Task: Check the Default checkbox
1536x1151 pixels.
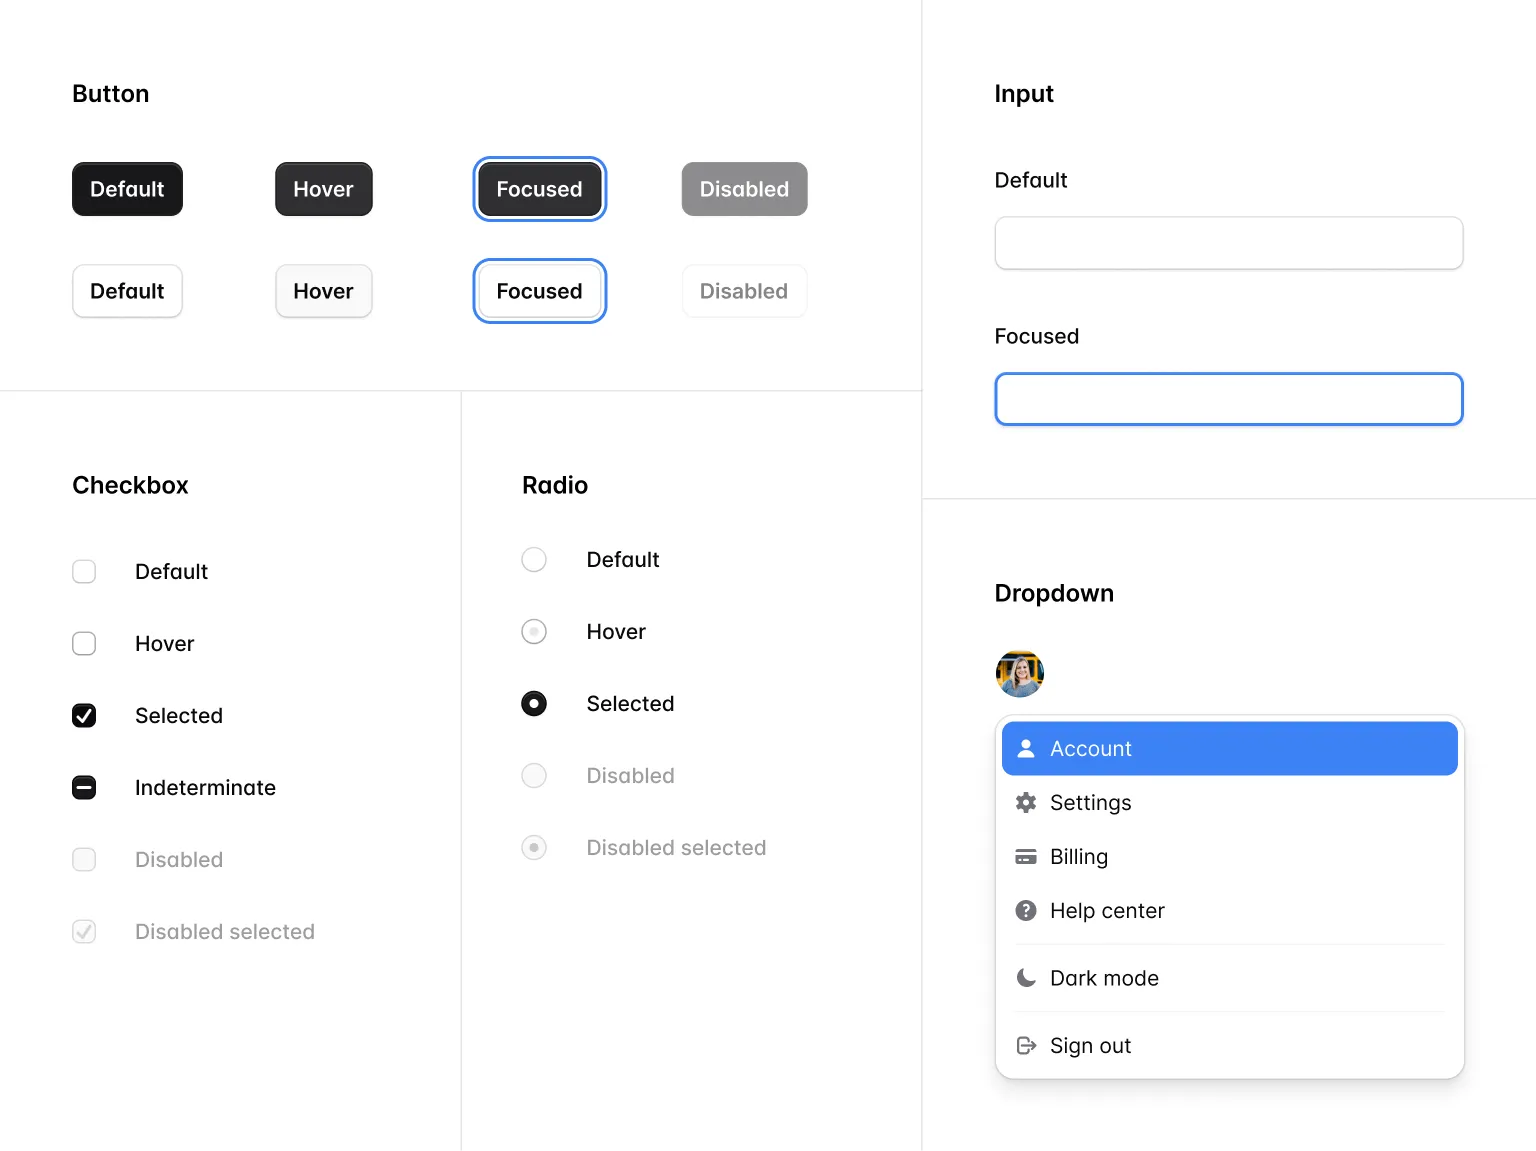Action: [x=84, y=572]
